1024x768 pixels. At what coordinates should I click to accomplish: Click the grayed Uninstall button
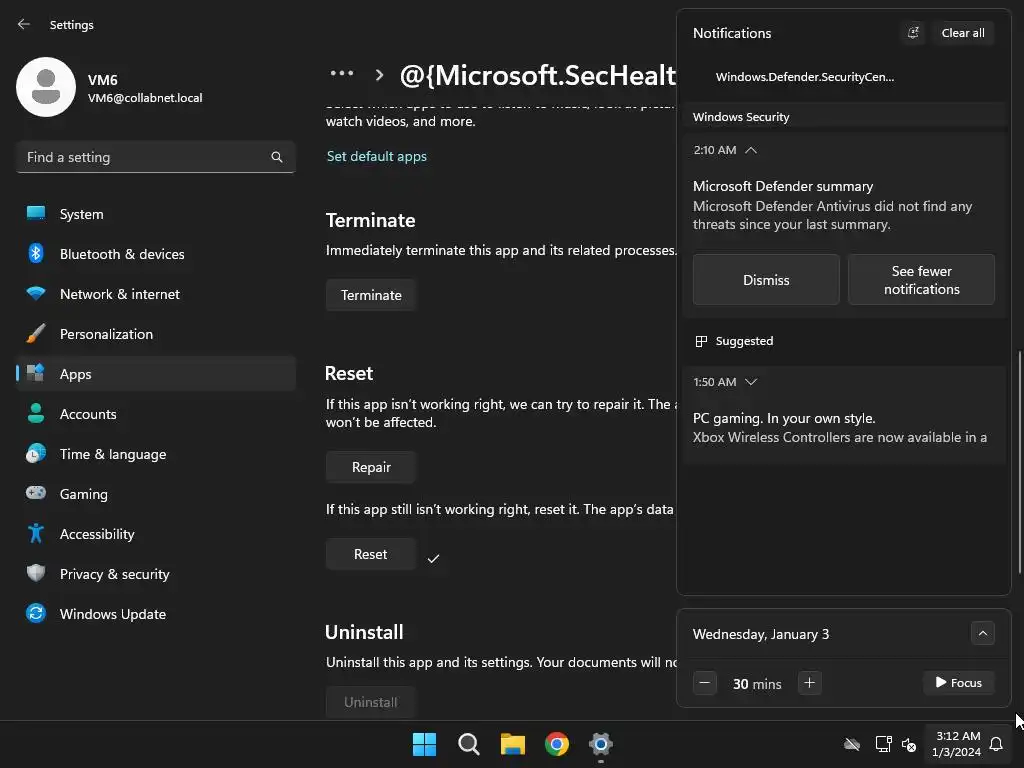pyautogui.click(x=371, y=702)
